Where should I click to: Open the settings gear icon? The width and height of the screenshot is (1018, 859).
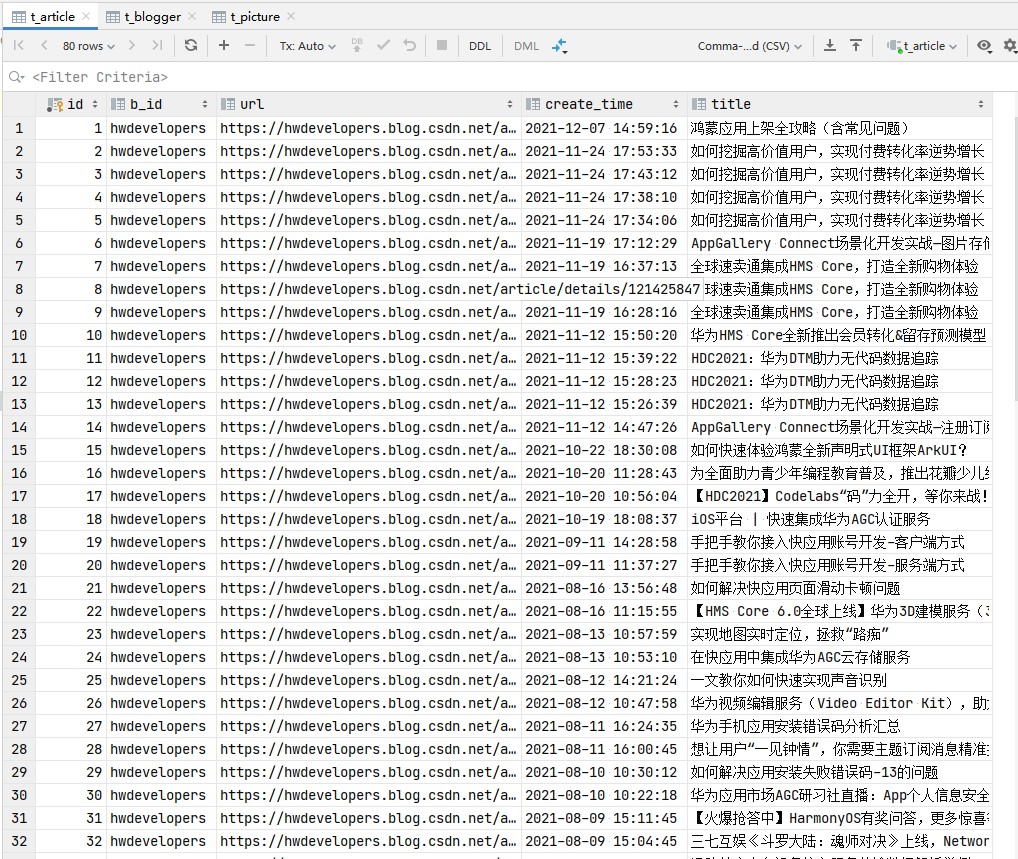[1010, 45]
